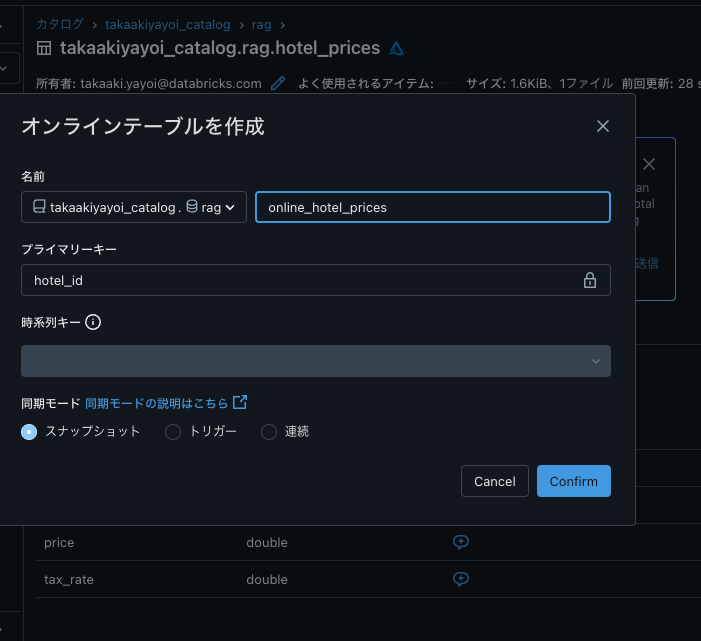Click the catalog book icon in name selector
701x641 pixels.
pos(39,206)
